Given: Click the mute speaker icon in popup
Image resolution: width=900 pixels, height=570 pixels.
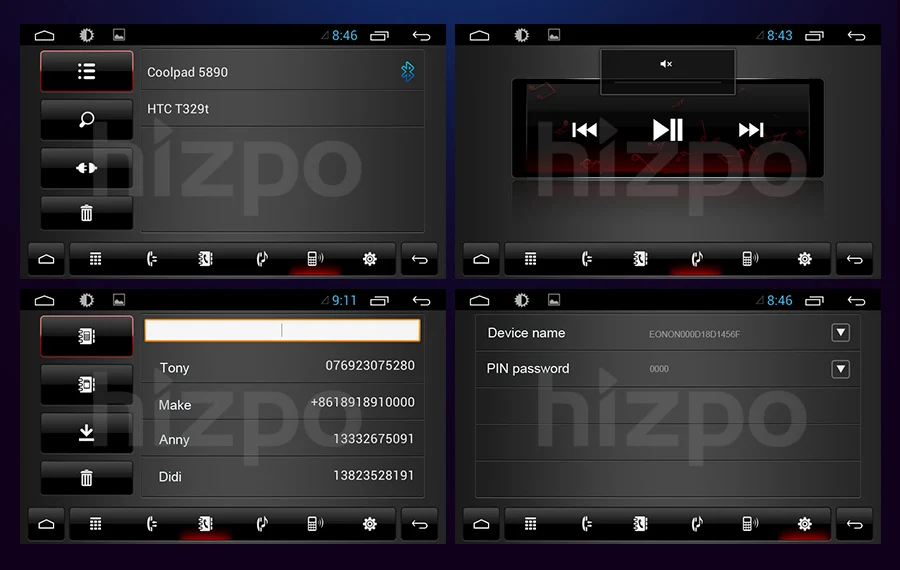Looking at the screenshot, I should (666, 64).
